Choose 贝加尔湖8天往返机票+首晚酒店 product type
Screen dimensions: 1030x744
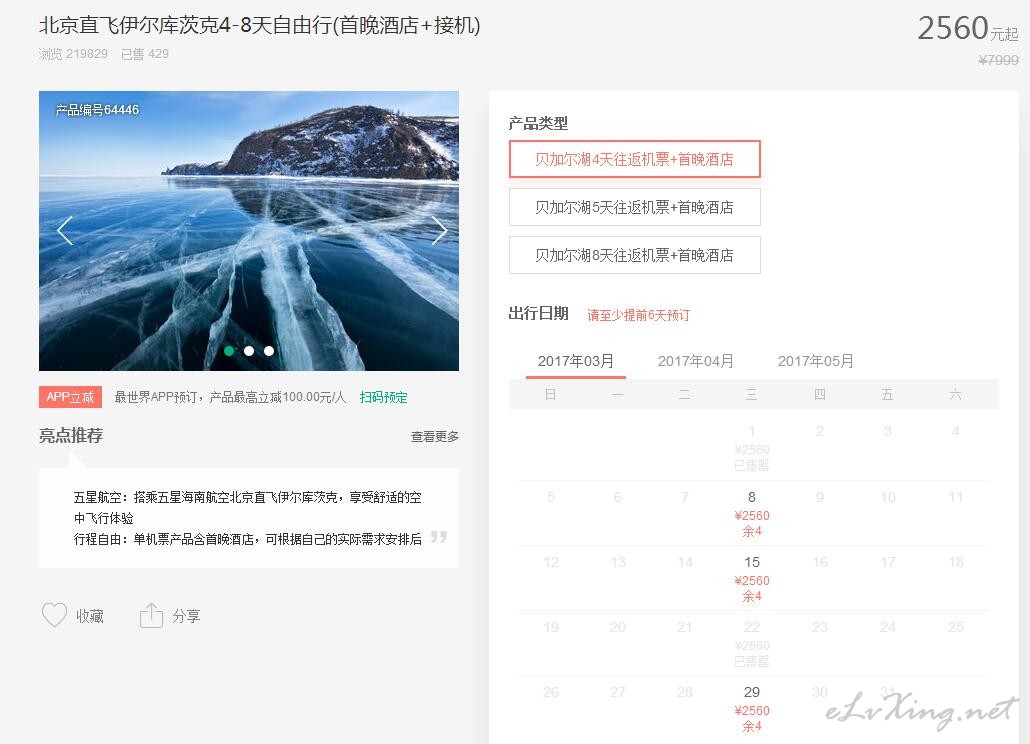click(635, 255)
